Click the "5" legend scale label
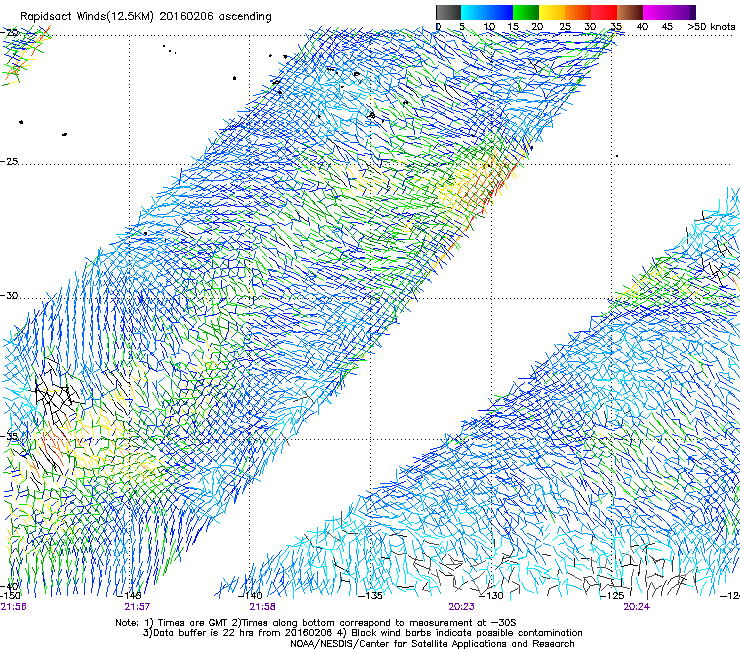Screen dimensions: 740x650 pos(462,26)
